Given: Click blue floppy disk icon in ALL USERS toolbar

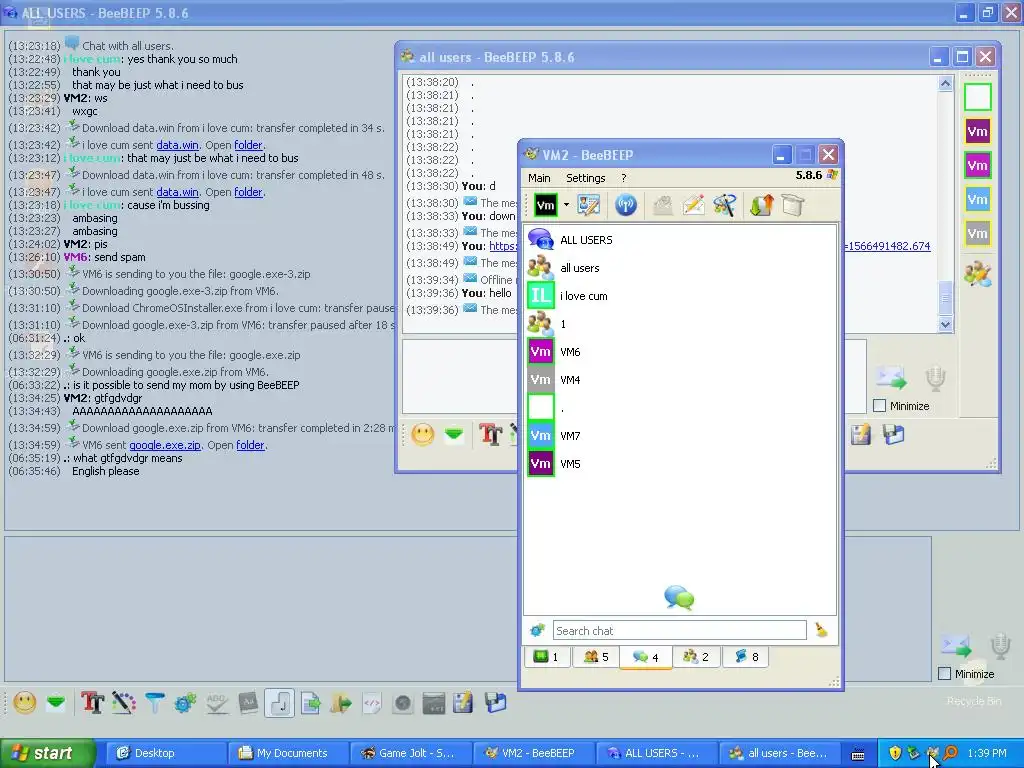Looking at the screenshot, I should pos(496,703).
